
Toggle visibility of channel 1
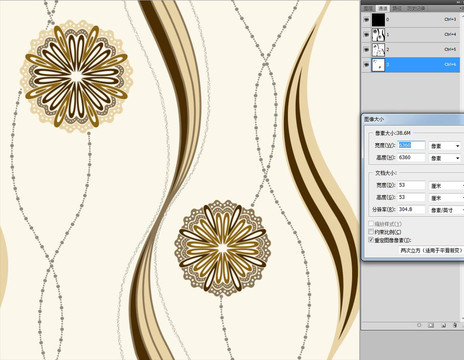click(366, 35)
